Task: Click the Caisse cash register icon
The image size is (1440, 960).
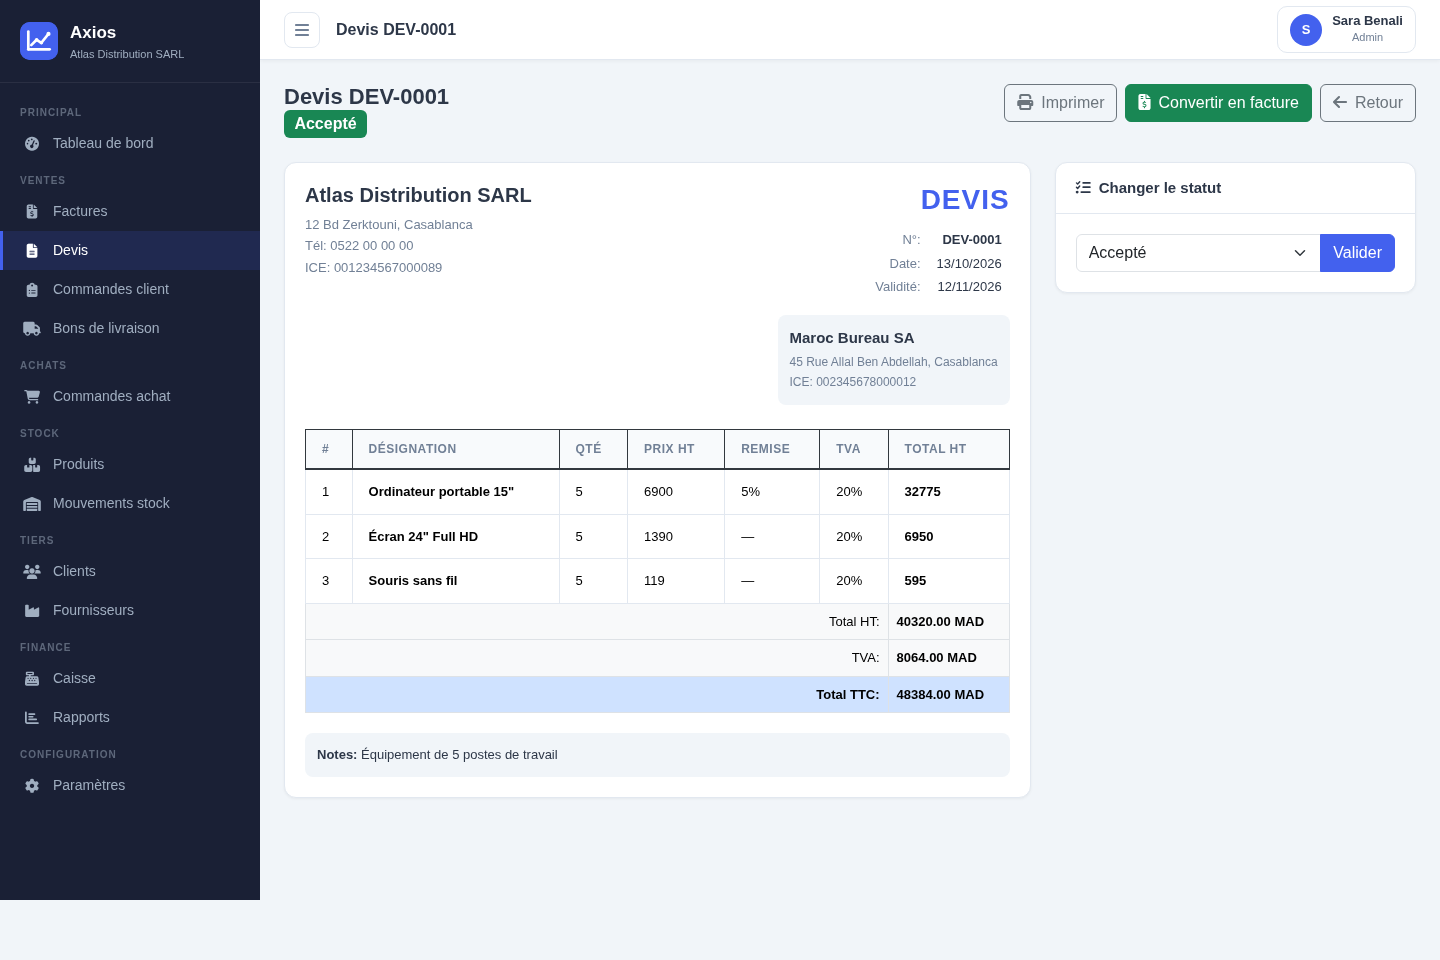Action: click(32, 678)
